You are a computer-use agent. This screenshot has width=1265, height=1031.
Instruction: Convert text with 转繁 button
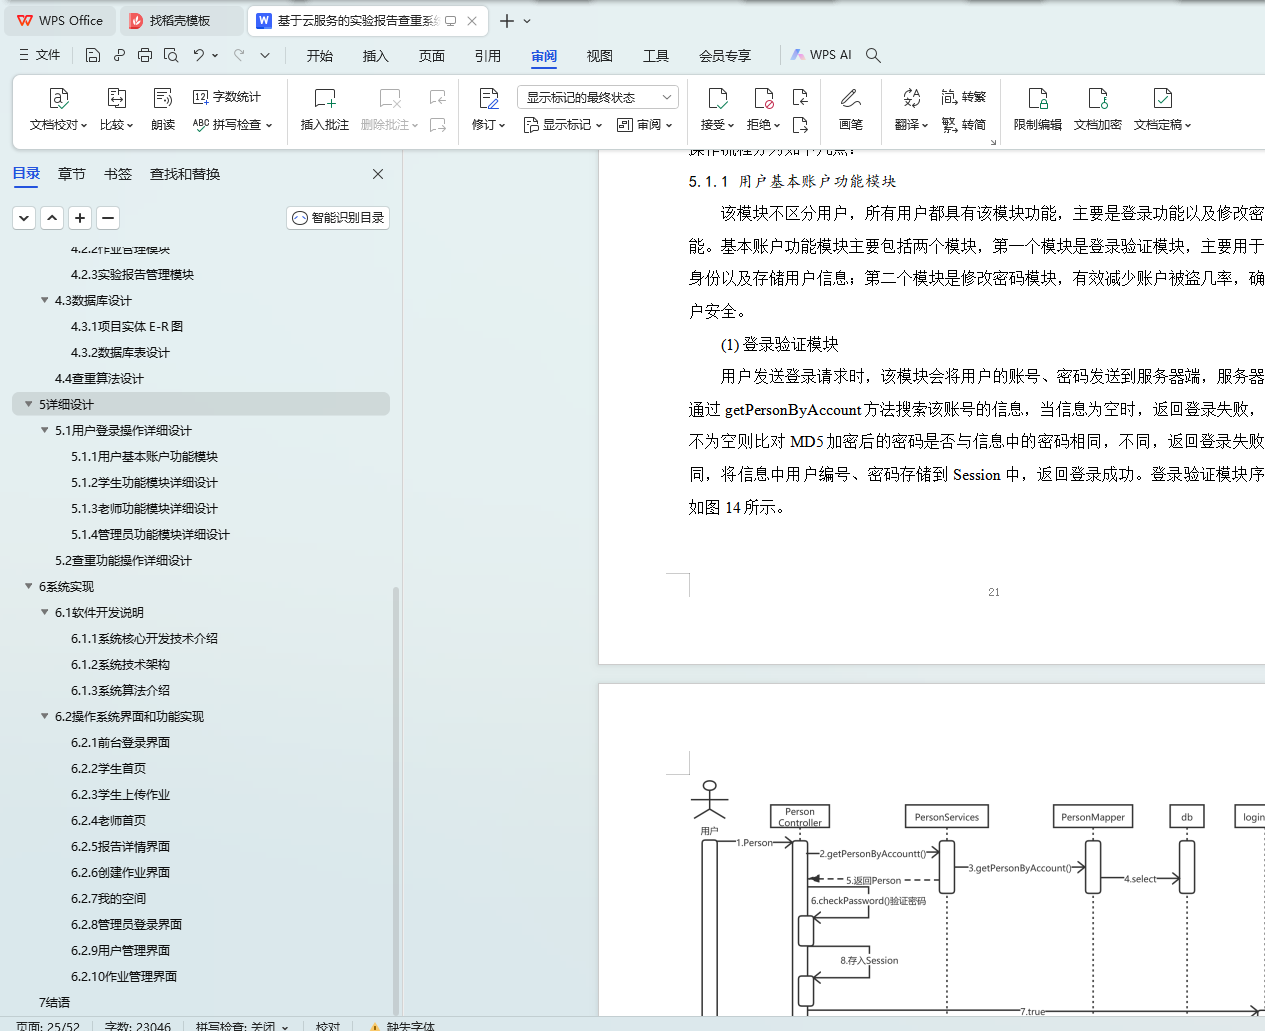(x=964, y=97)
